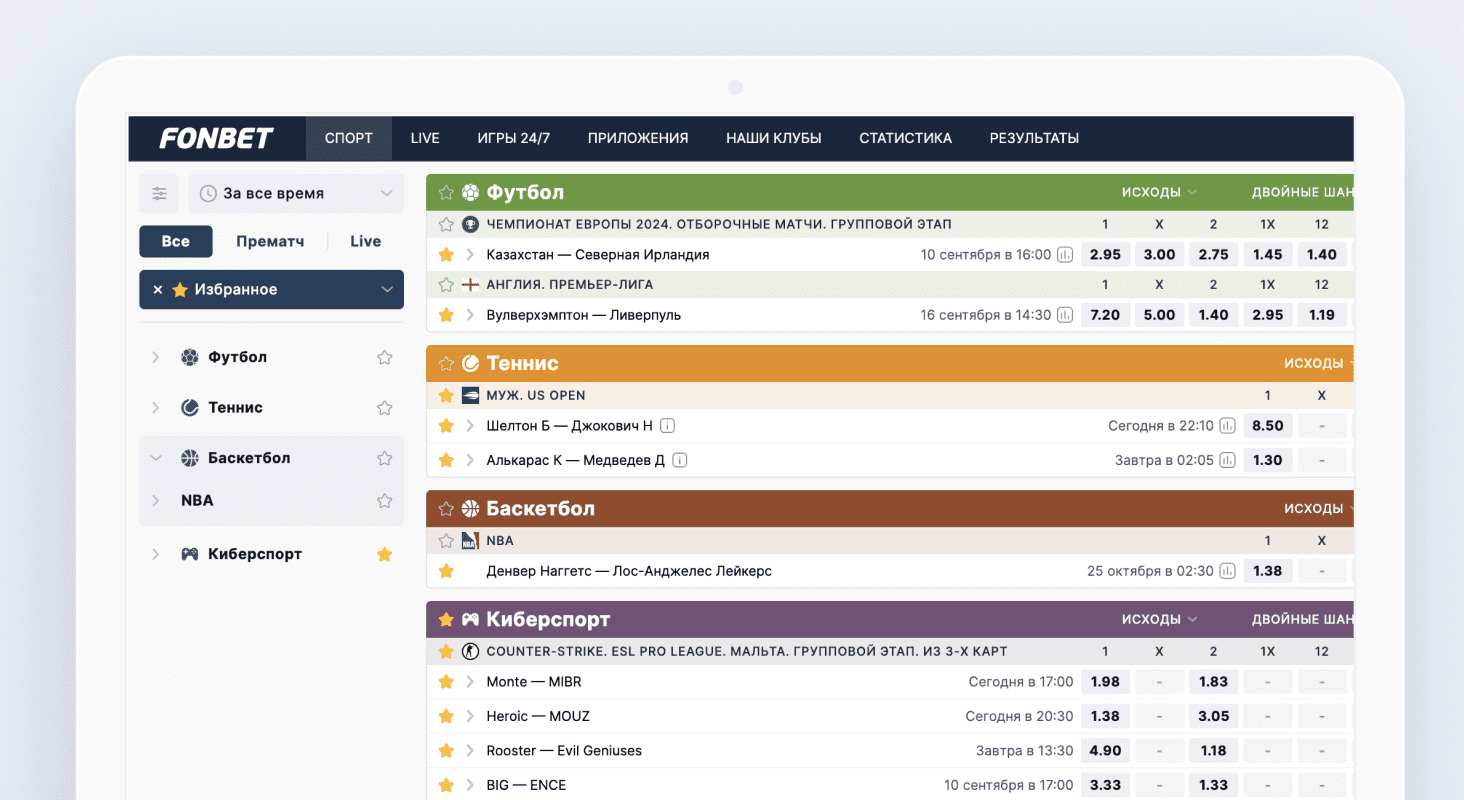Open the СТАТИСТИКА menu item
This screenshot has width=1464, height=800.
[x=905, y=139]
